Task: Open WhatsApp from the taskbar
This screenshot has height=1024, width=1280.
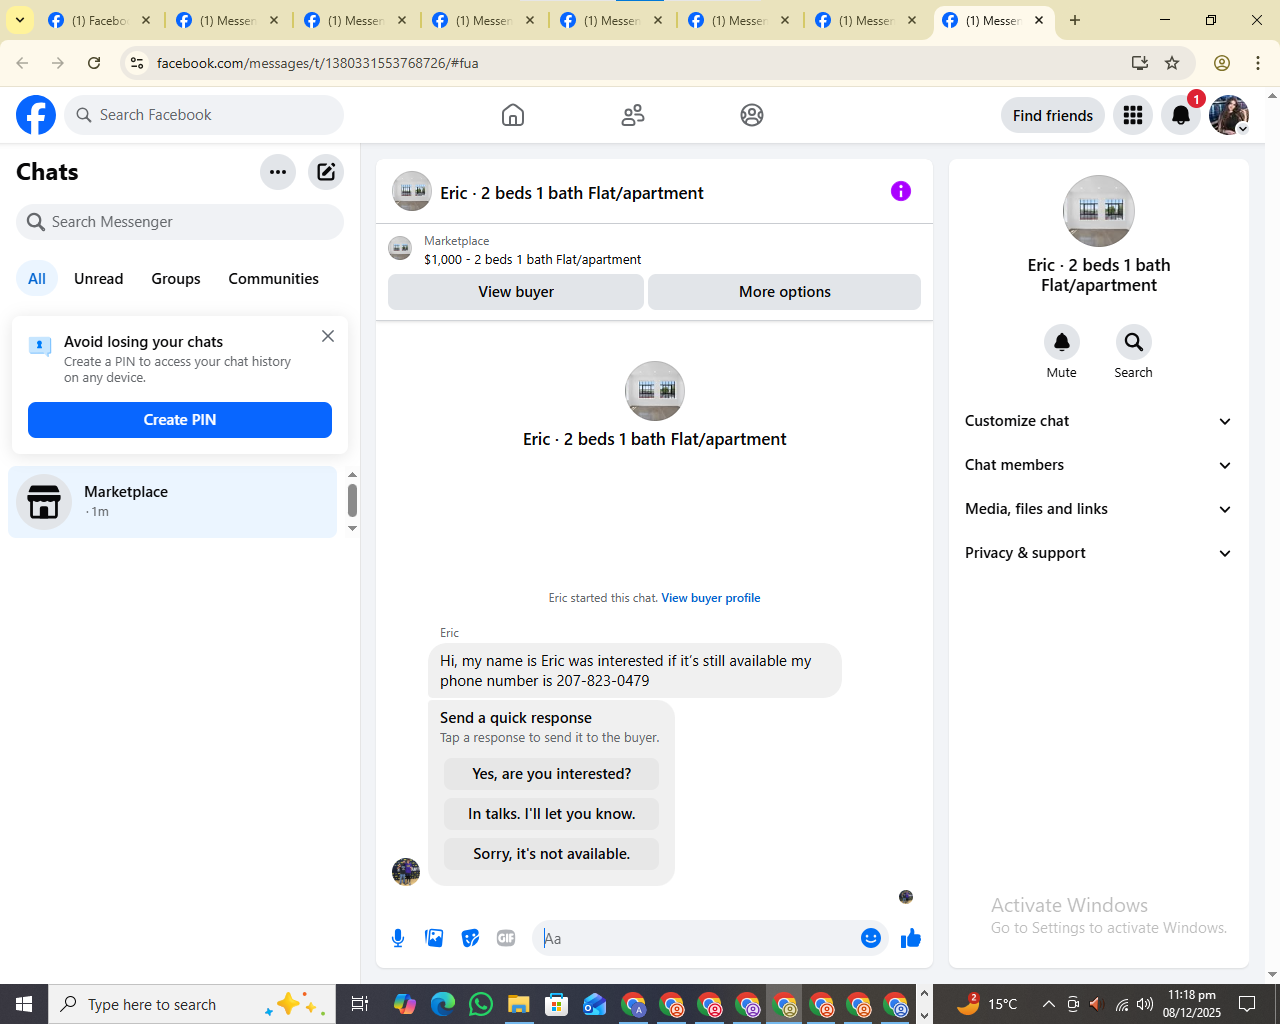Action: pos(481,1004)
